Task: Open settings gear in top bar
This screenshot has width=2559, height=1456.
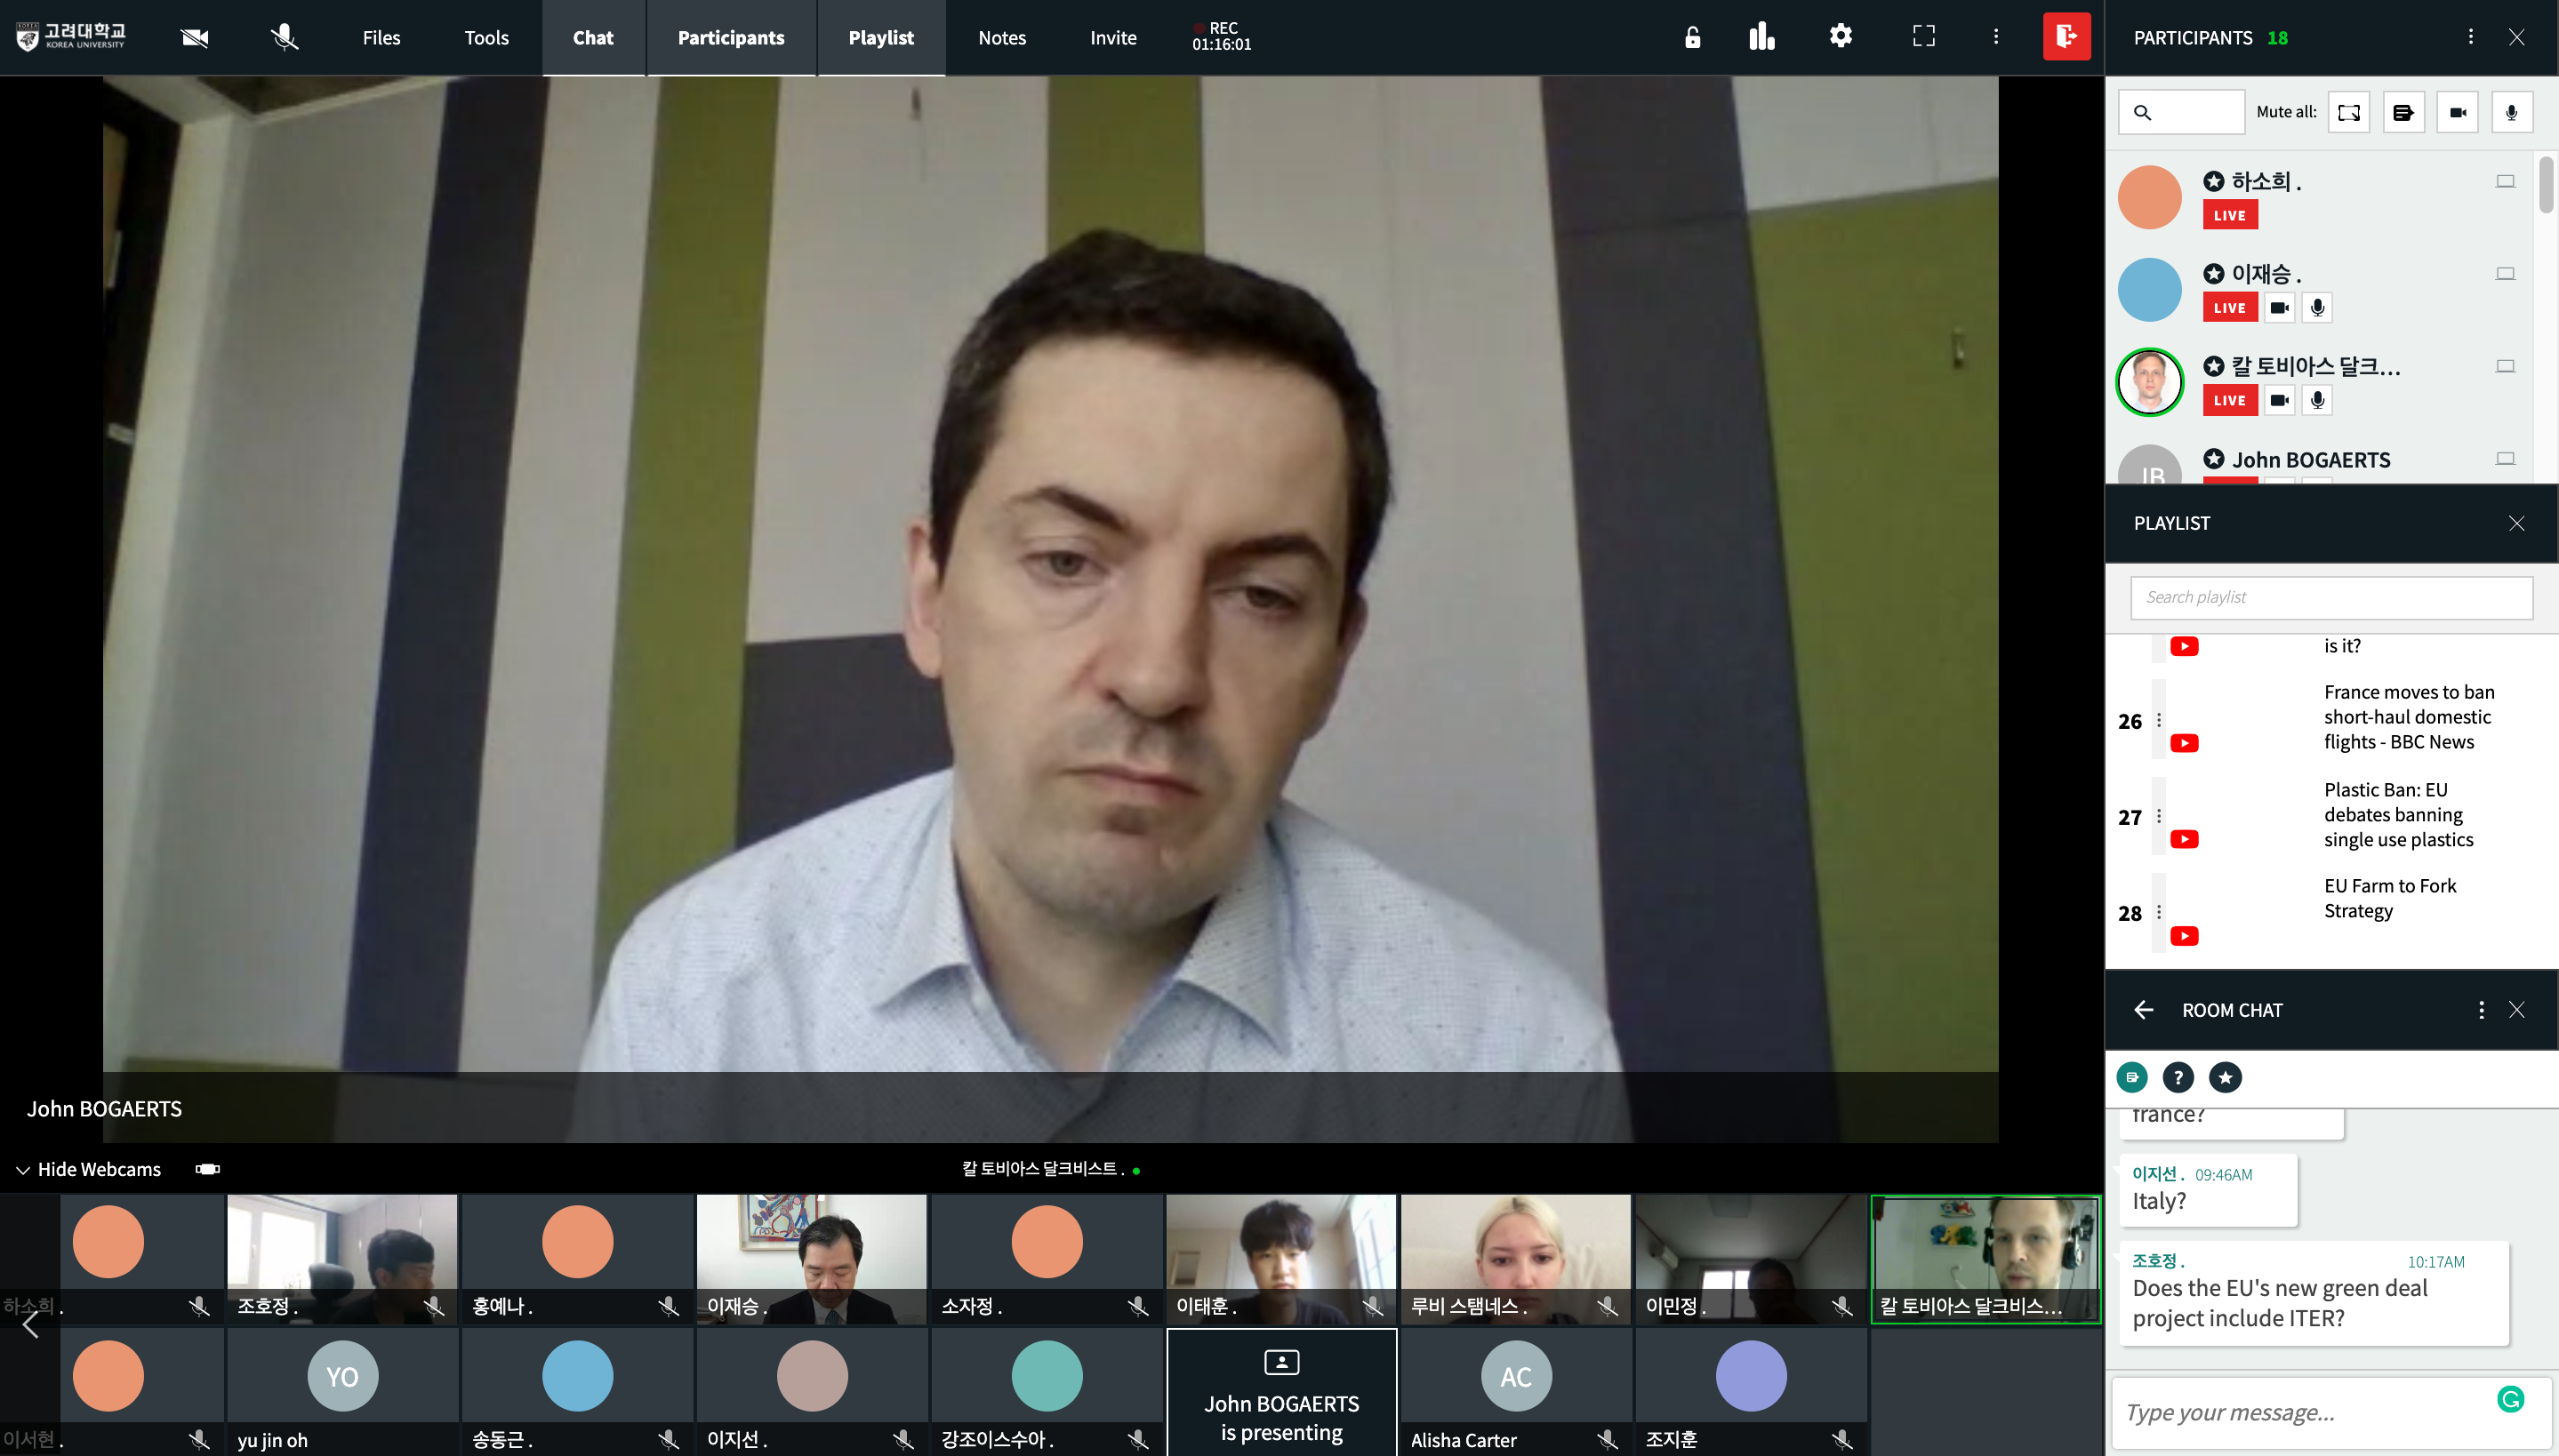Action: point(1840,37)
